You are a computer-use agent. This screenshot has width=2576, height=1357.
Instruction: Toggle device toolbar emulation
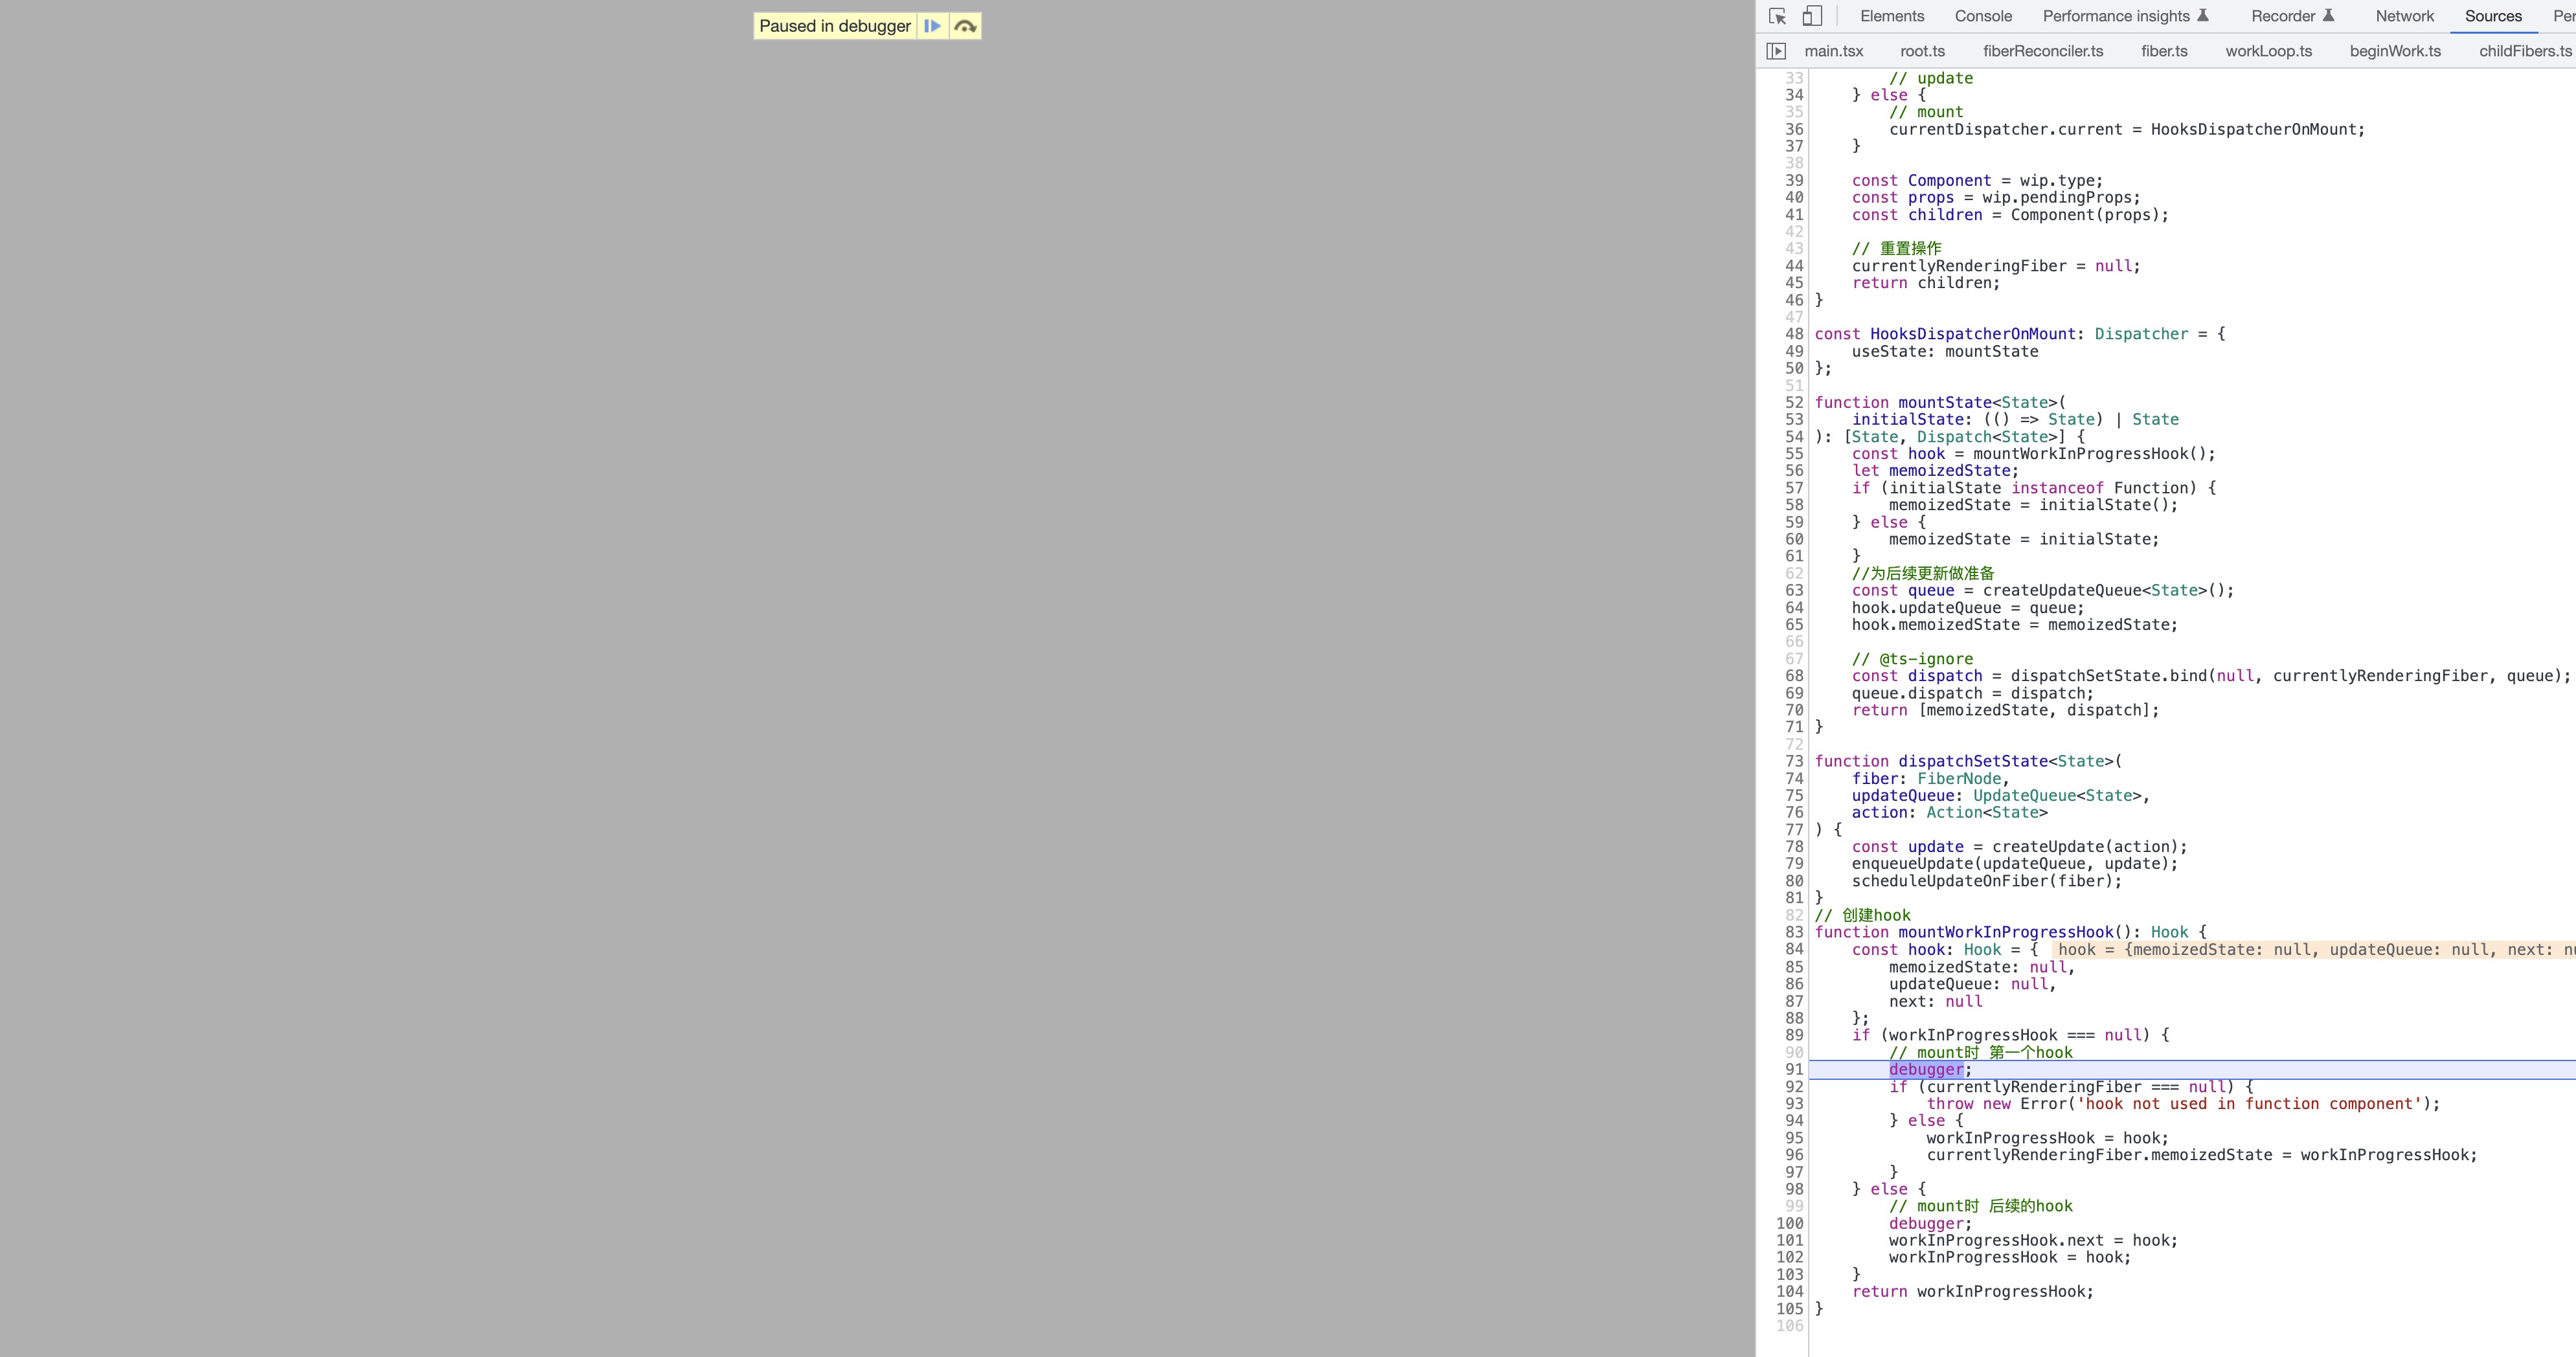pyautogui.click(x=1812, y=16)
